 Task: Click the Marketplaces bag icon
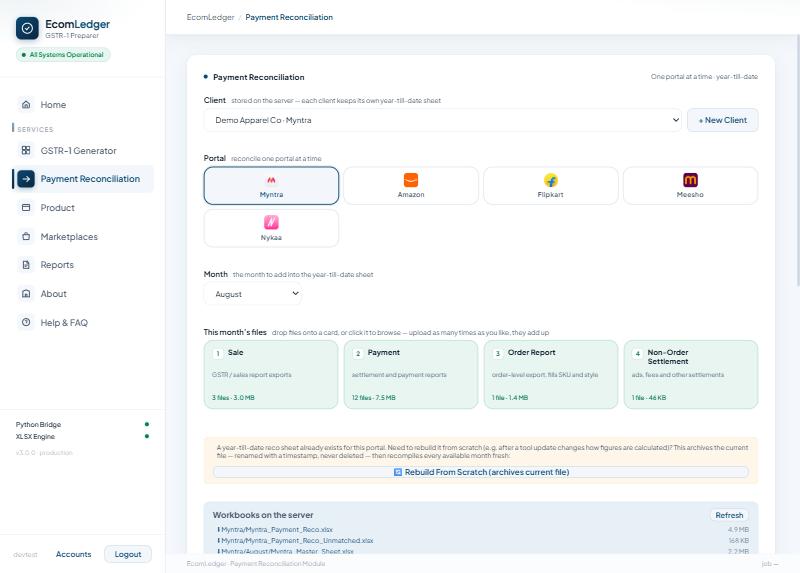tap(26, 237)
